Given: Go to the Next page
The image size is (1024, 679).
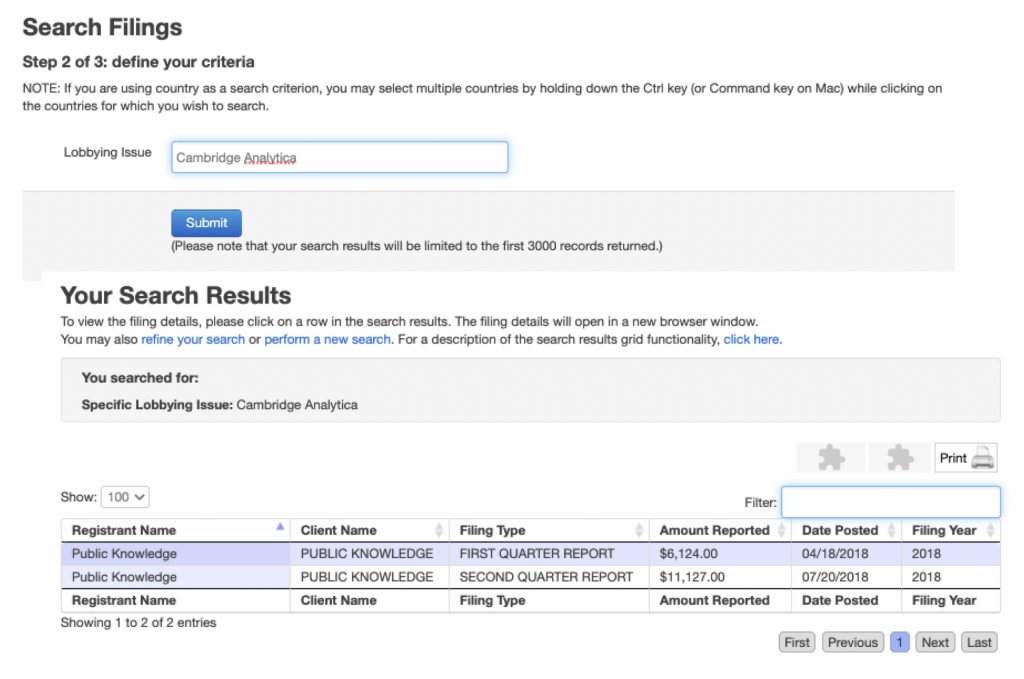Looking at the screenshot, I should [x=935, y=642].
